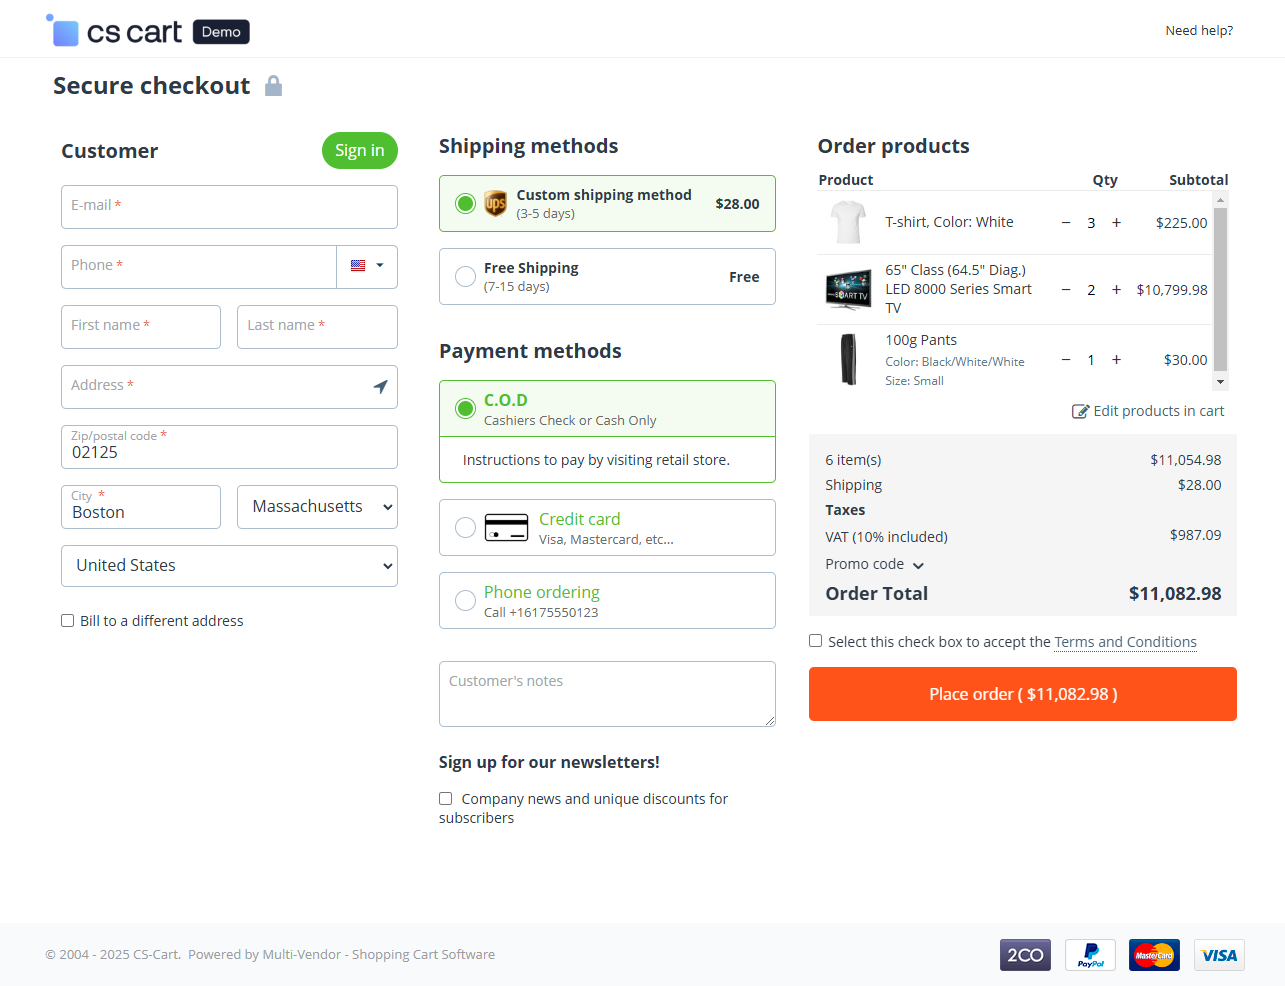Click the edit pencil icon beside Edit products
Image resolution: width=1285 pixels, height=986 pixels.
tap(1079, 411)
